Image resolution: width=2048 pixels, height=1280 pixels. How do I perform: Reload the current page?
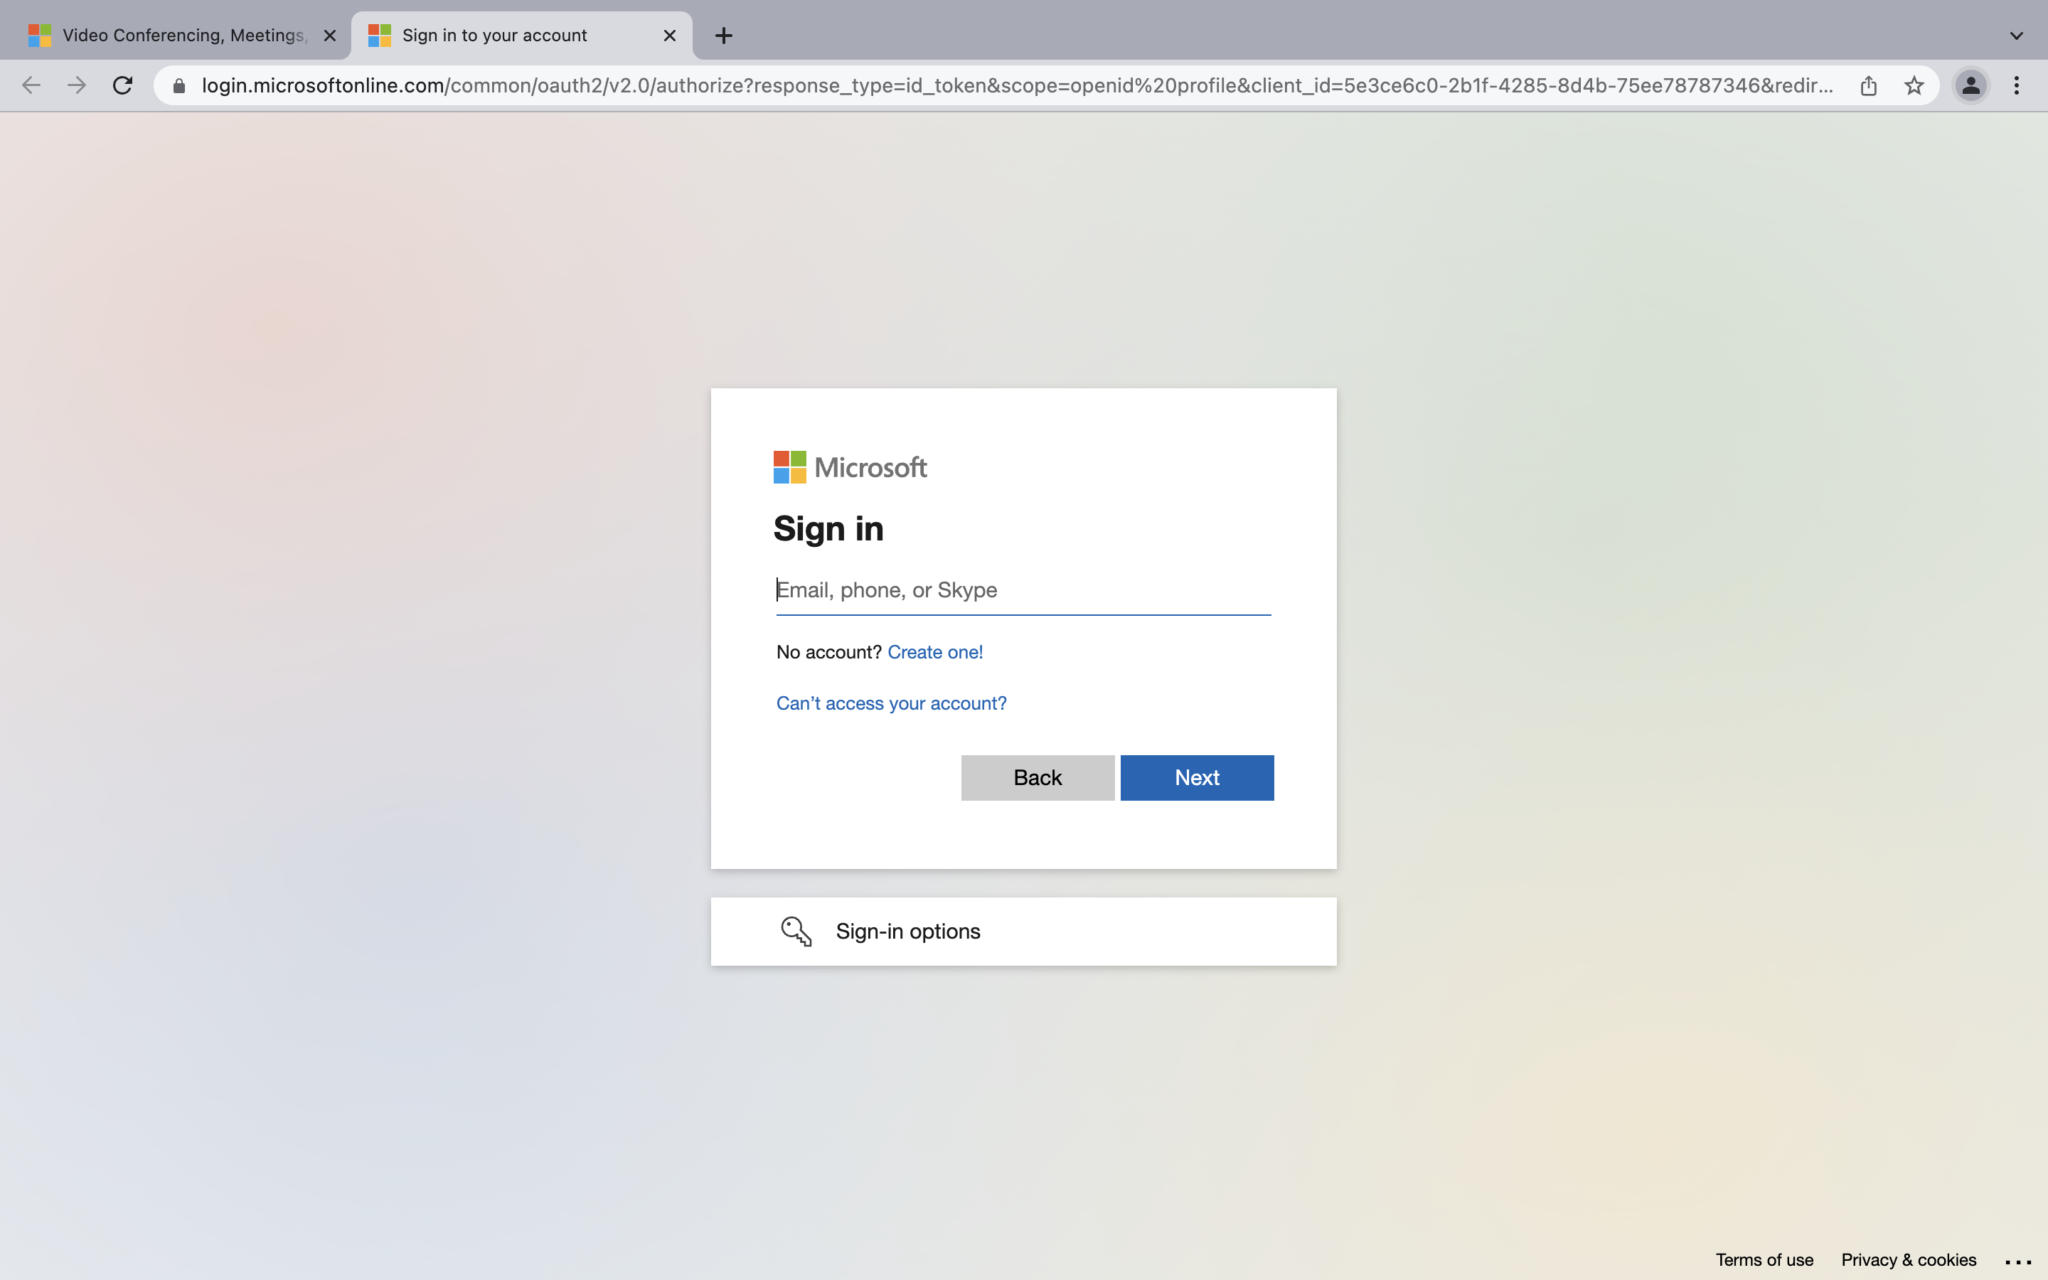coord(123,86)
